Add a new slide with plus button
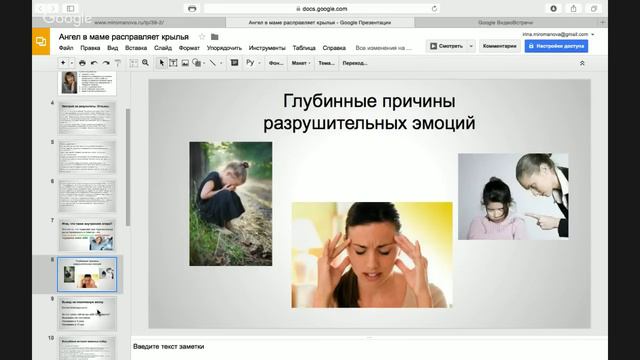640x360 pixels. 63,63
